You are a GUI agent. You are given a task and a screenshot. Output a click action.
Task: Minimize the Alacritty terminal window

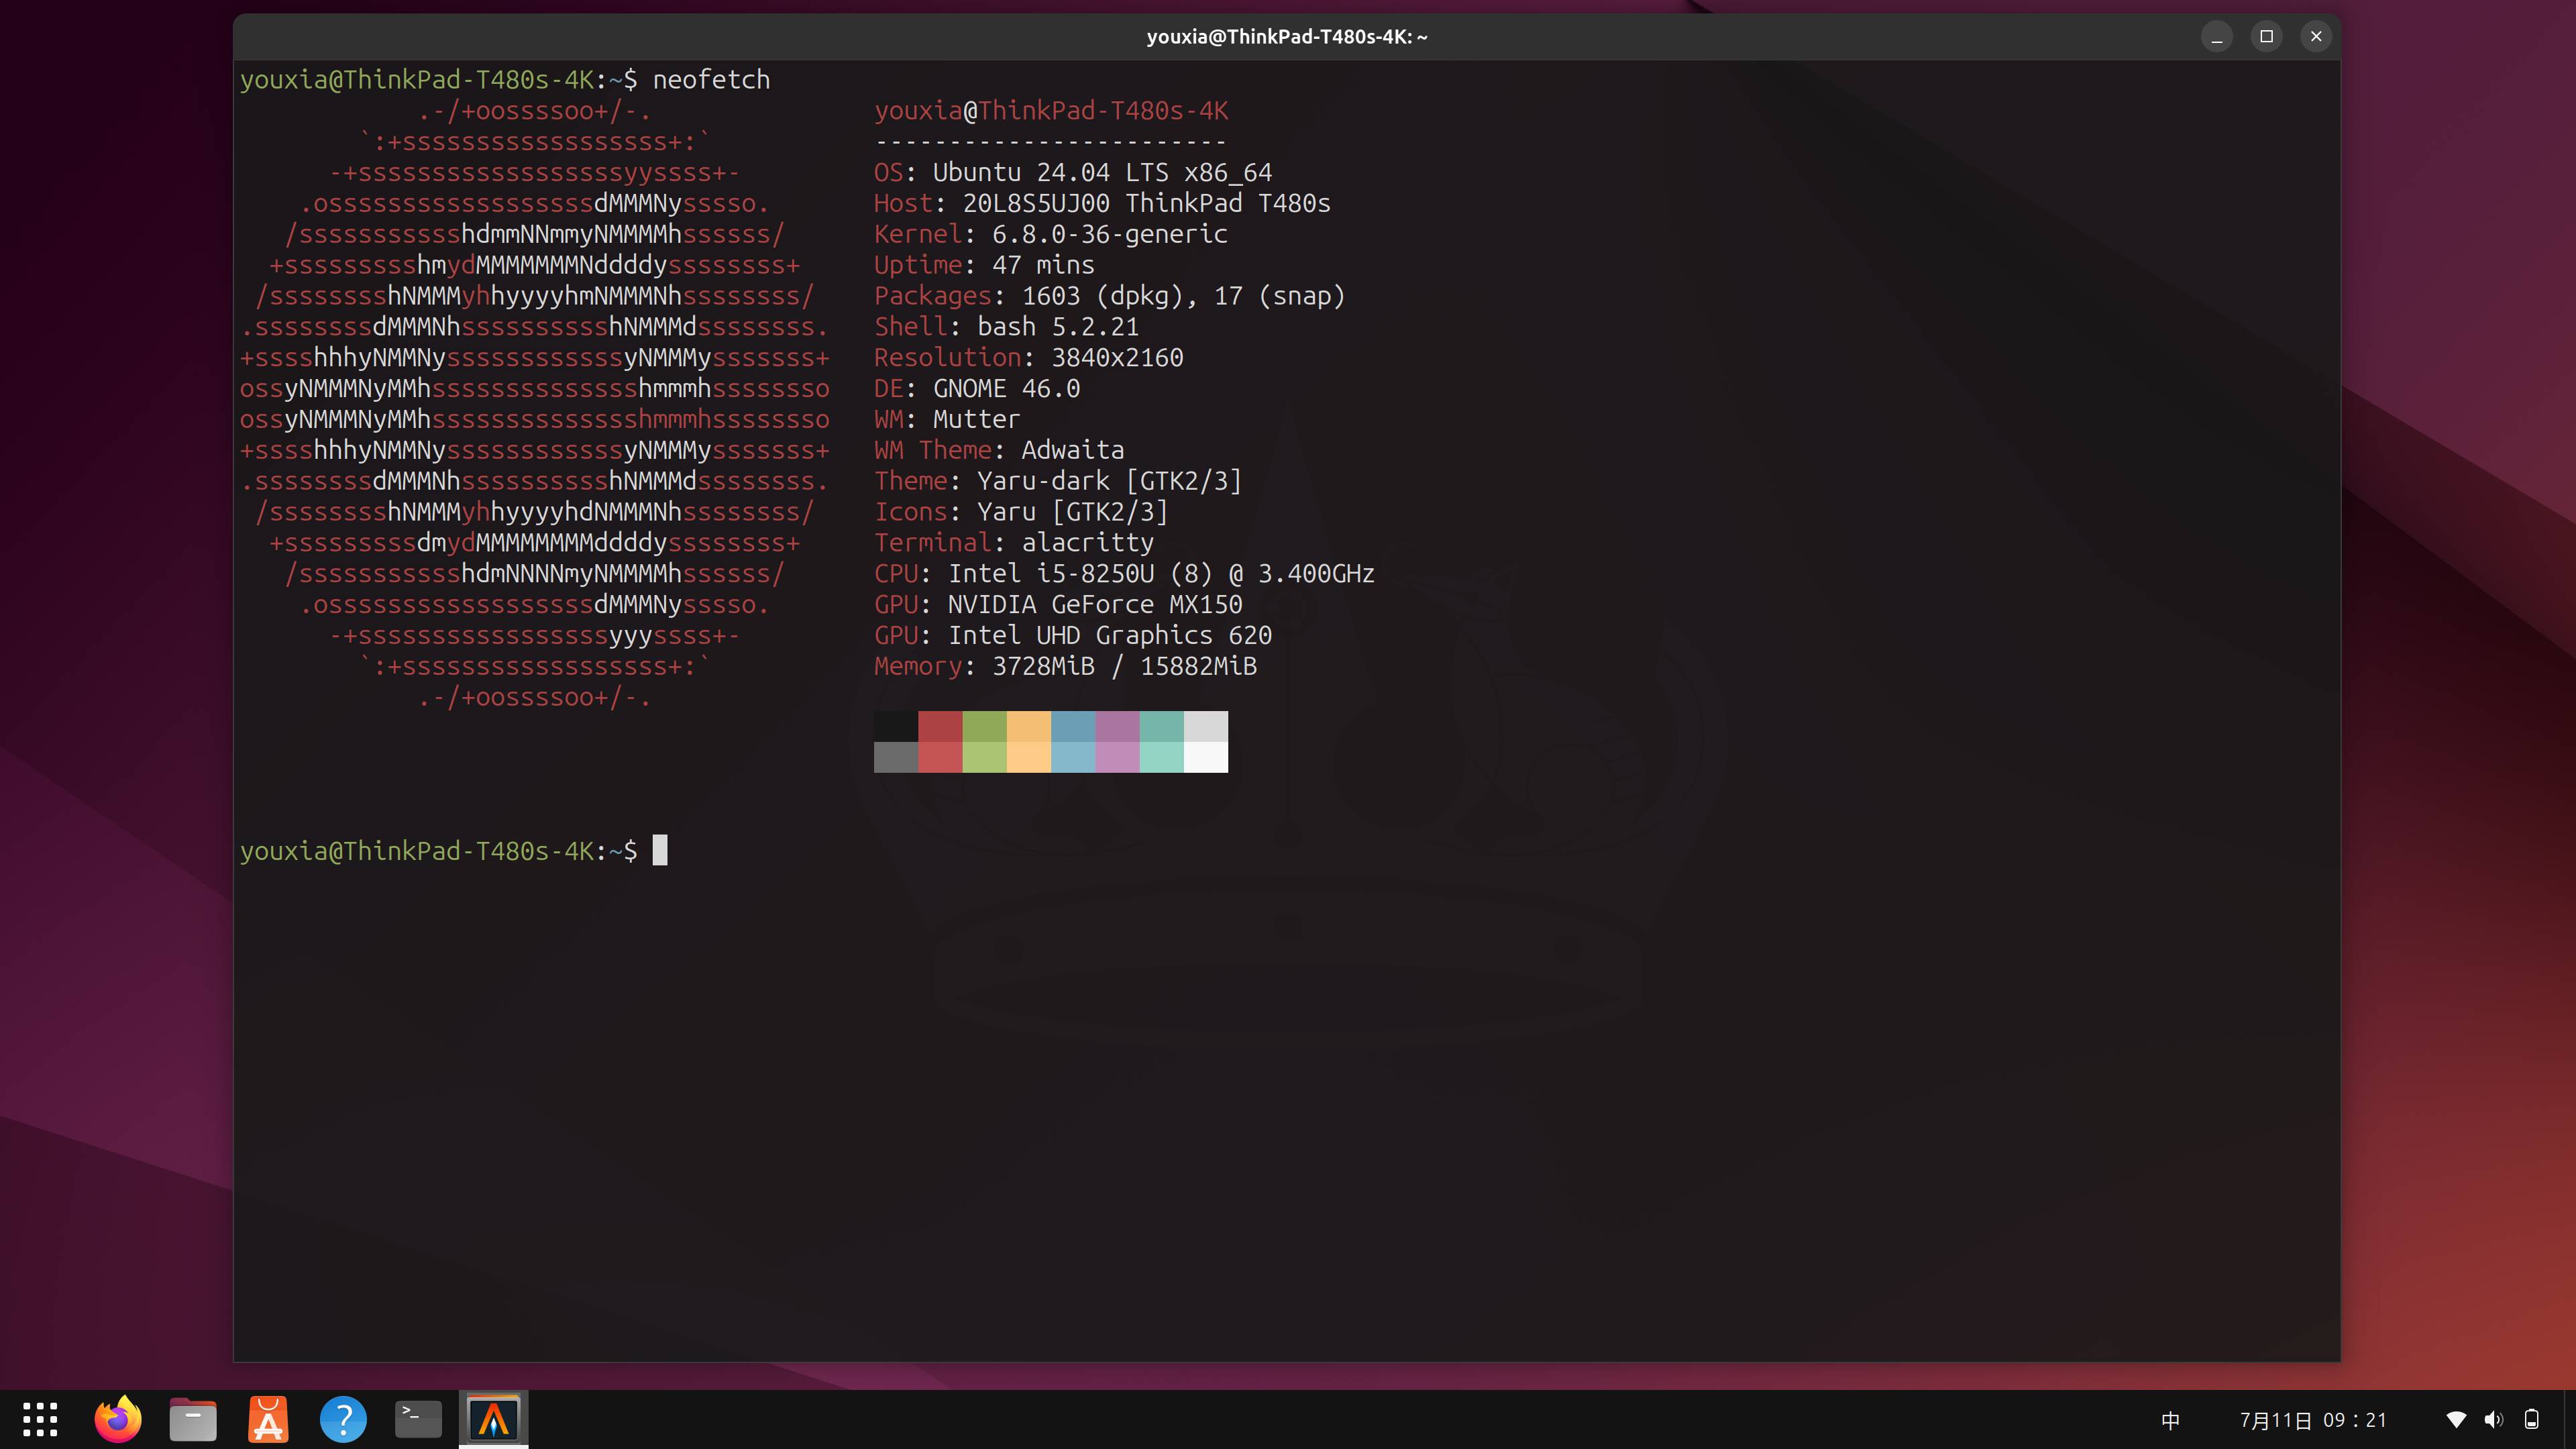click(x=2217, y=37)
